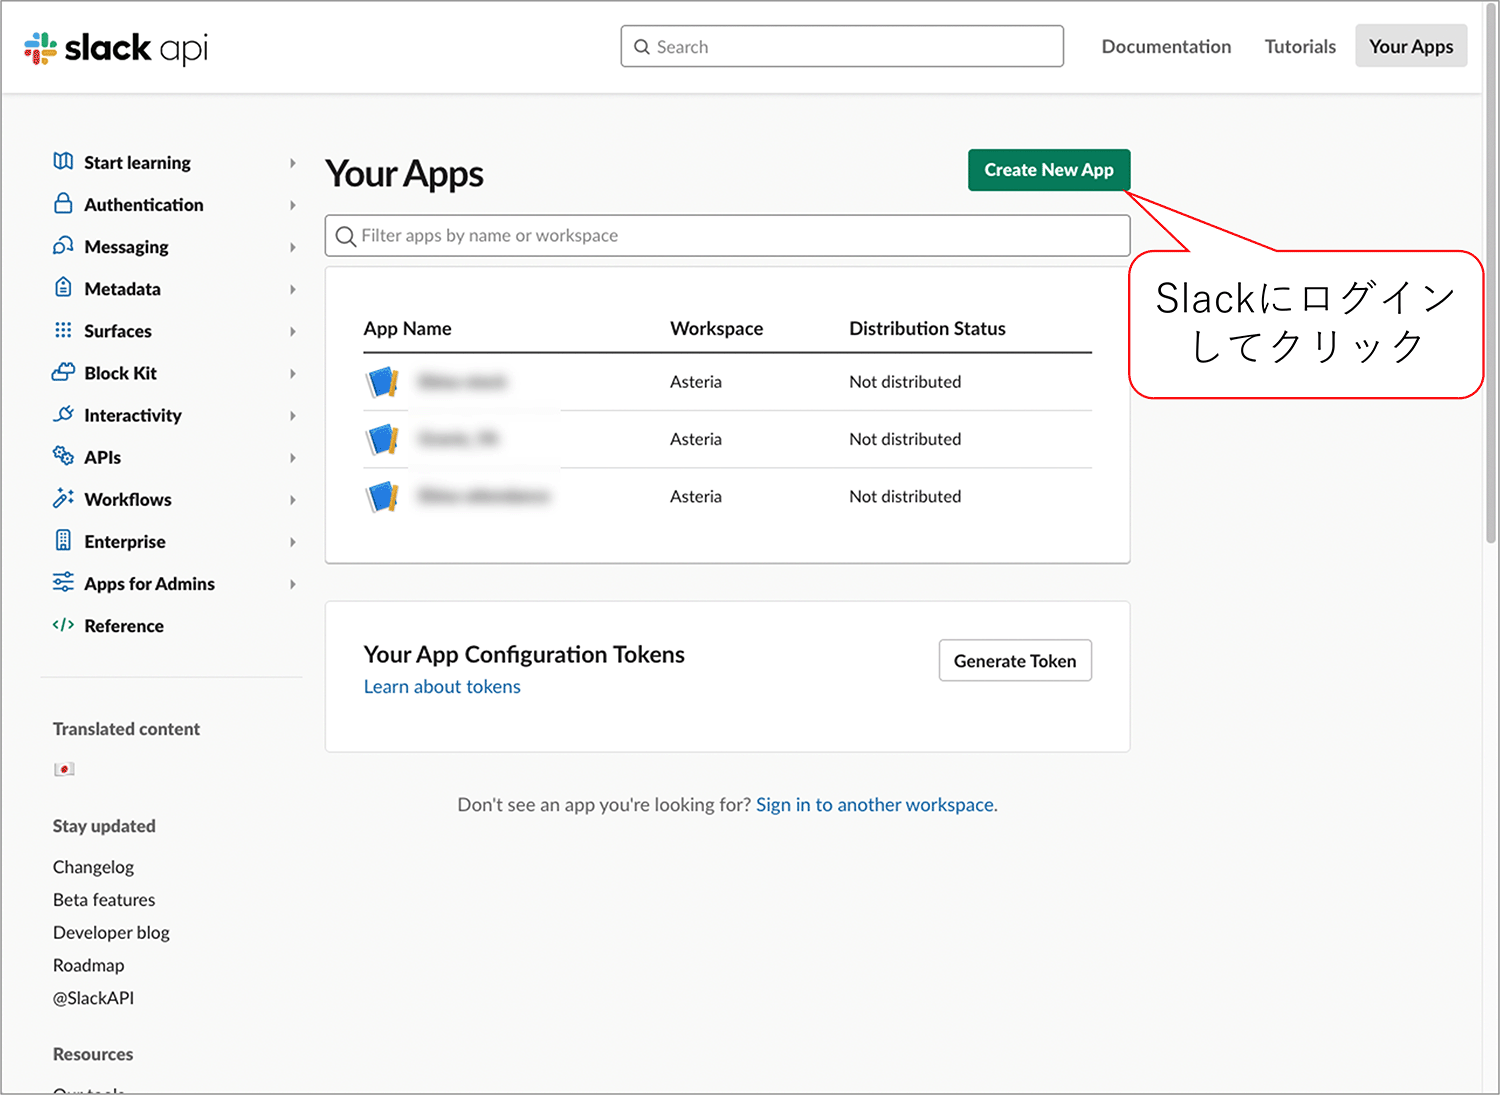The width and height of the screenshot is (1500, 1095).
Task: Click the second app's icon in the table
Action: 383,438
